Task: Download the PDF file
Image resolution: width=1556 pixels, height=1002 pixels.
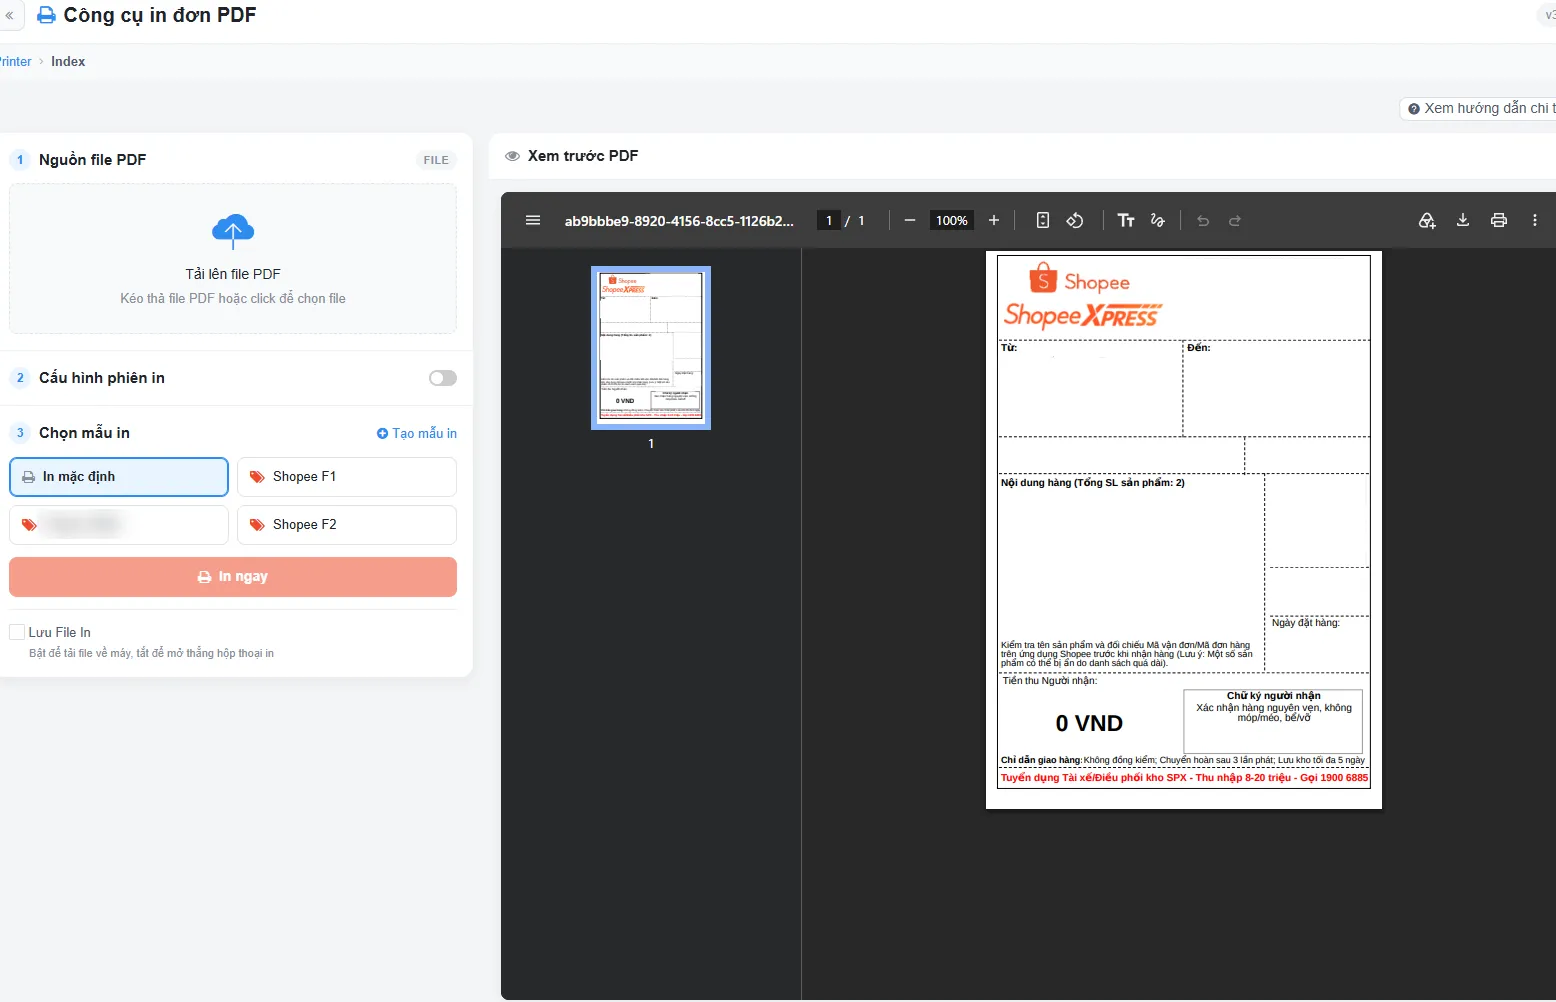Action: tap(1463, 220)
